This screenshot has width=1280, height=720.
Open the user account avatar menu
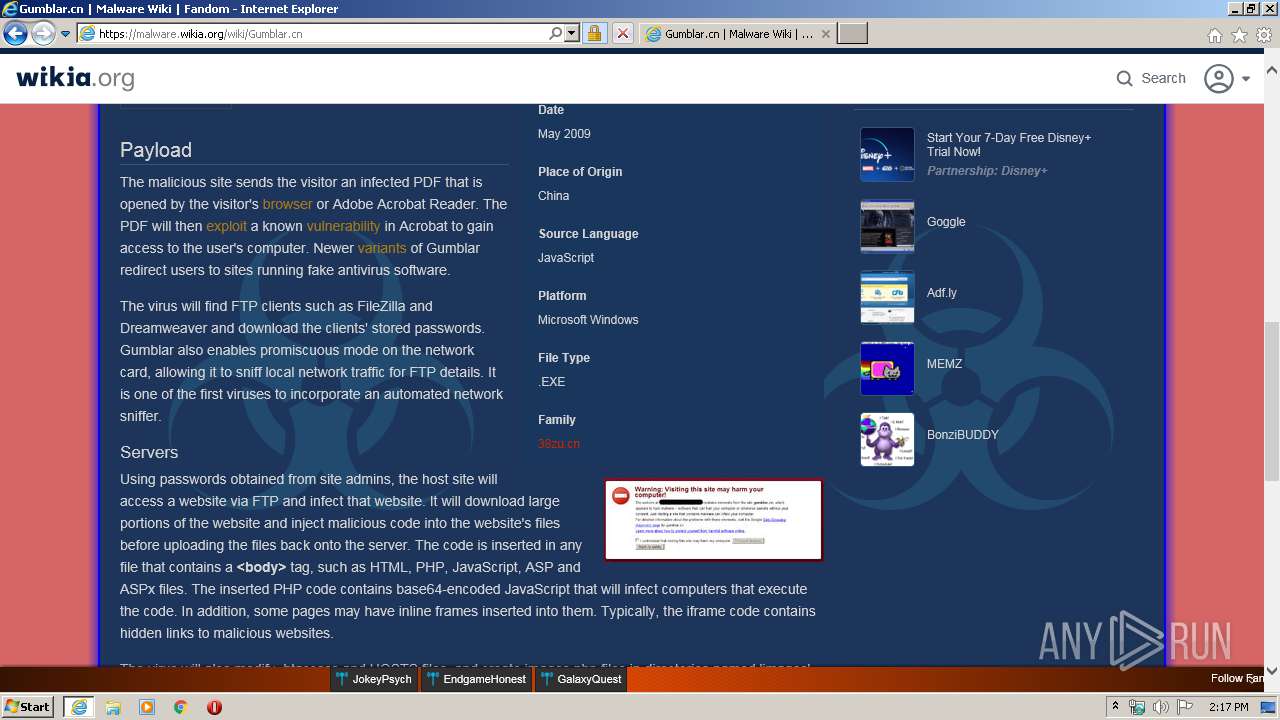1218,78
